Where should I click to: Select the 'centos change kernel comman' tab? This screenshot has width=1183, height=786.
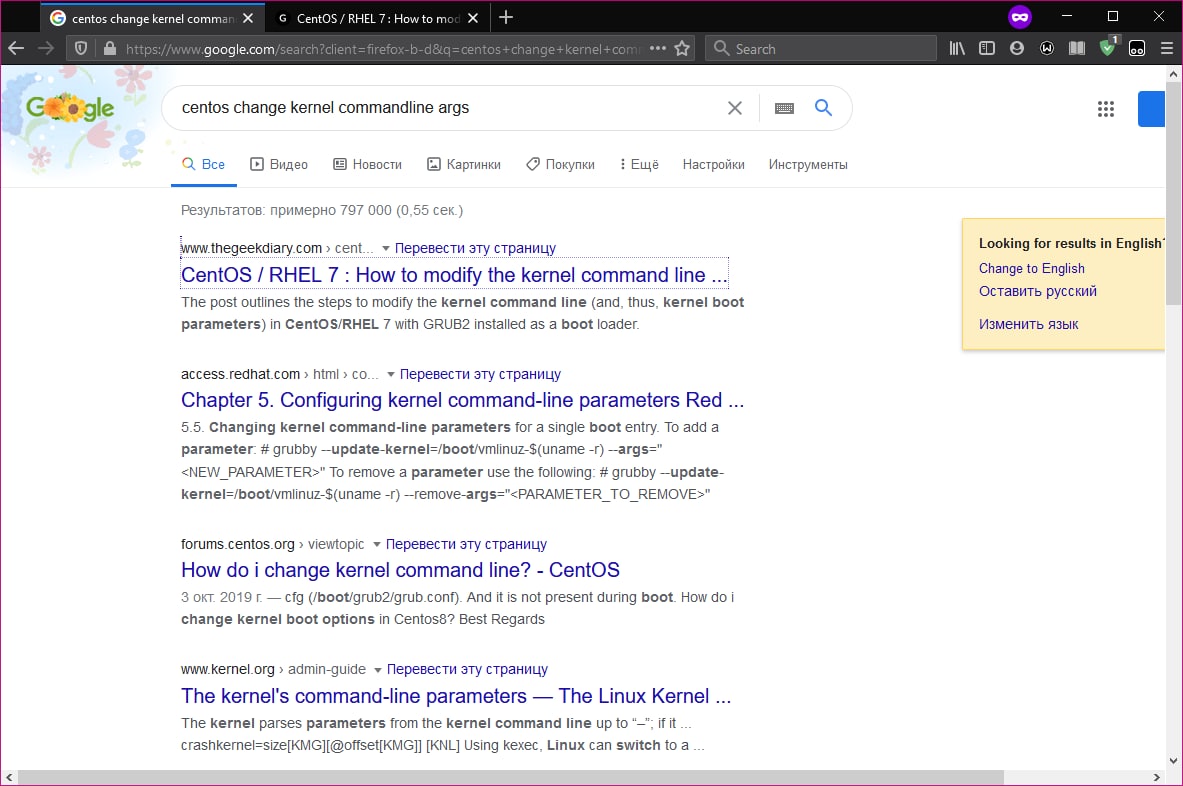(x=152, y=18)
